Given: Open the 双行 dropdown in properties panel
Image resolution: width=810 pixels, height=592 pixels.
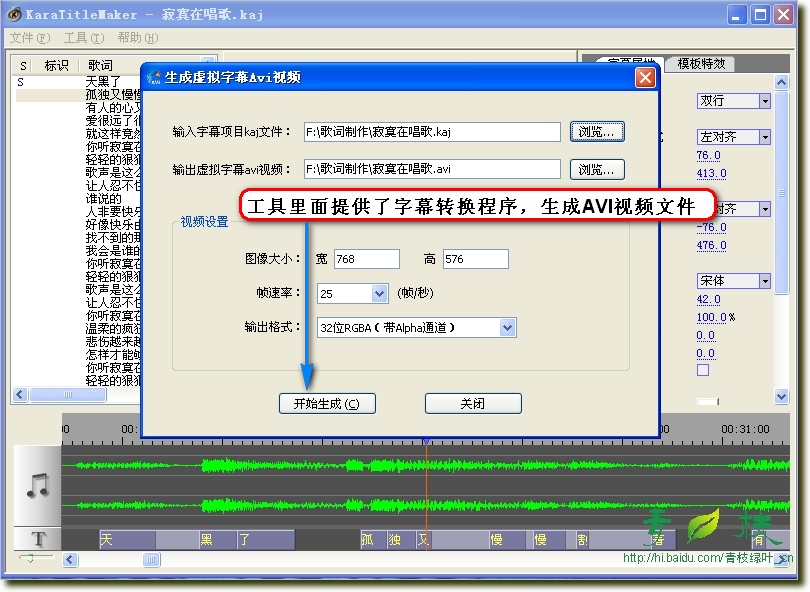Looking at the screenshot, I should pos(765,101).
